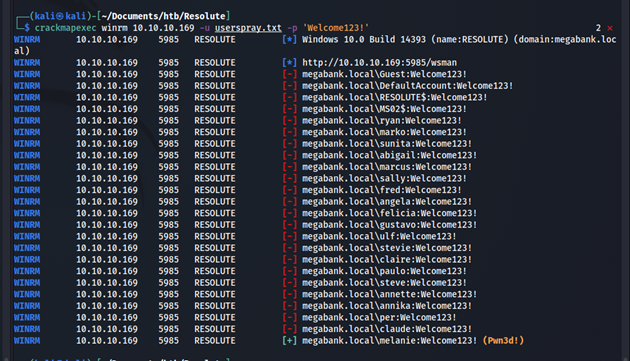The height and width of the screenshot is (361, 630).
Task: Click the megabank.local\annette:Welcome123! entry
Action: [x=390, y=294]
